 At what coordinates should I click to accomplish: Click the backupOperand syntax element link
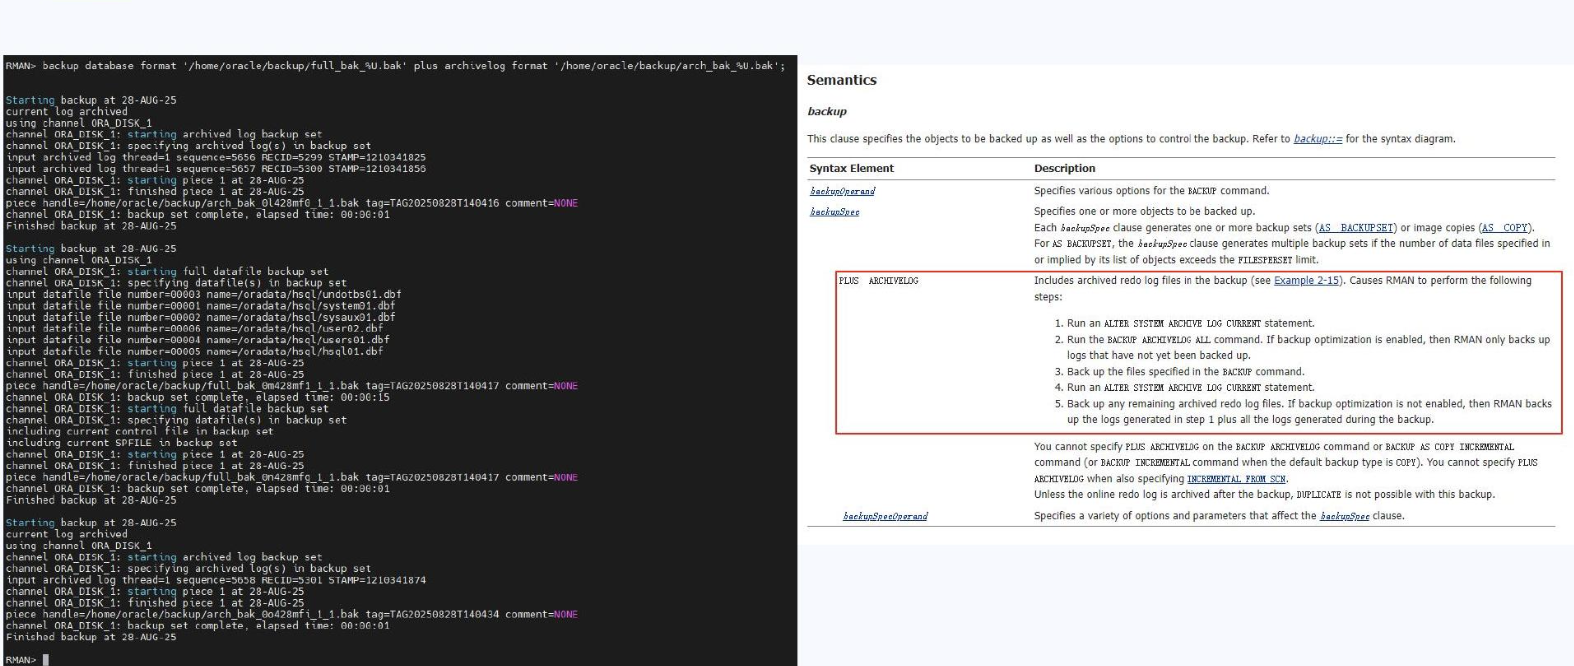pos(842,191)
